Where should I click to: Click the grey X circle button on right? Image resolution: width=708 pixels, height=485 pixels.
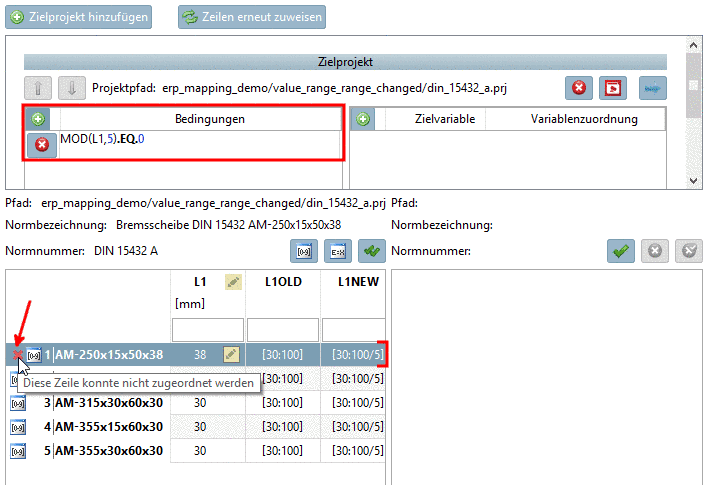click(655, 251)
